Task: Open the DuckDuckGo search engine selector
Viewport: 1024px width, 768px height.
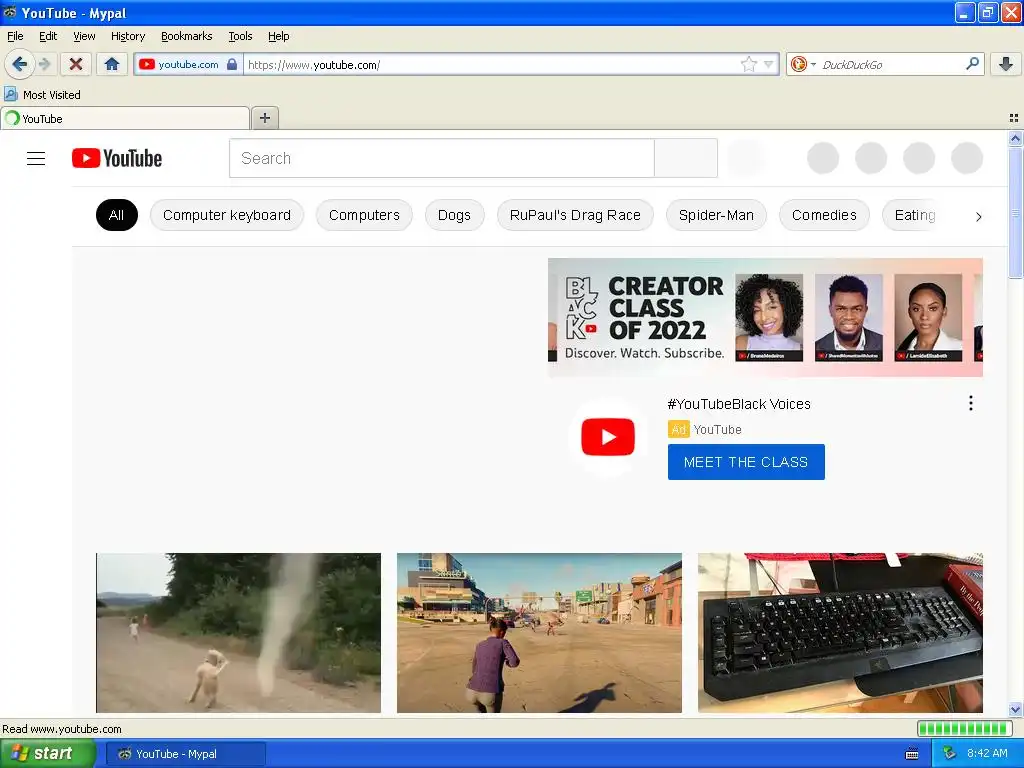Action: (x=803, y=64)
